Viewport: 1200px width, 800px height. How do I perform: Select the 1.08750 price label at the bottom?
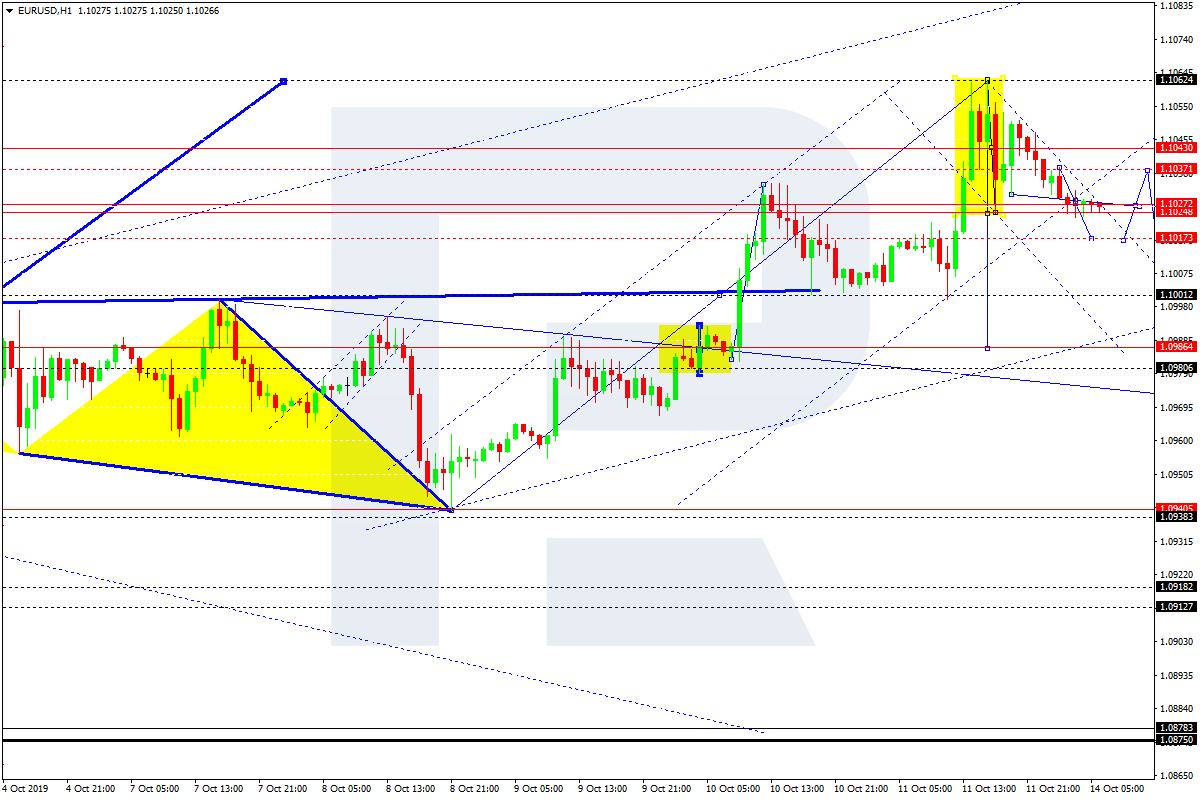pyautogui.click(x=1175, y=742)
